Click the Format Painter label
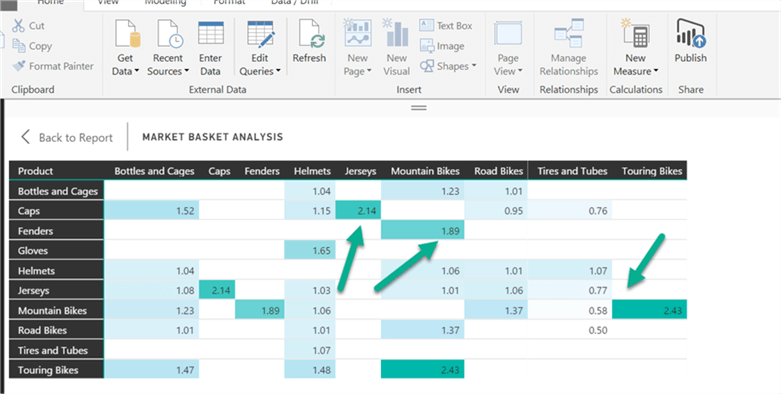781x394 pixels. pyautogui.click(x=61, y=66)
